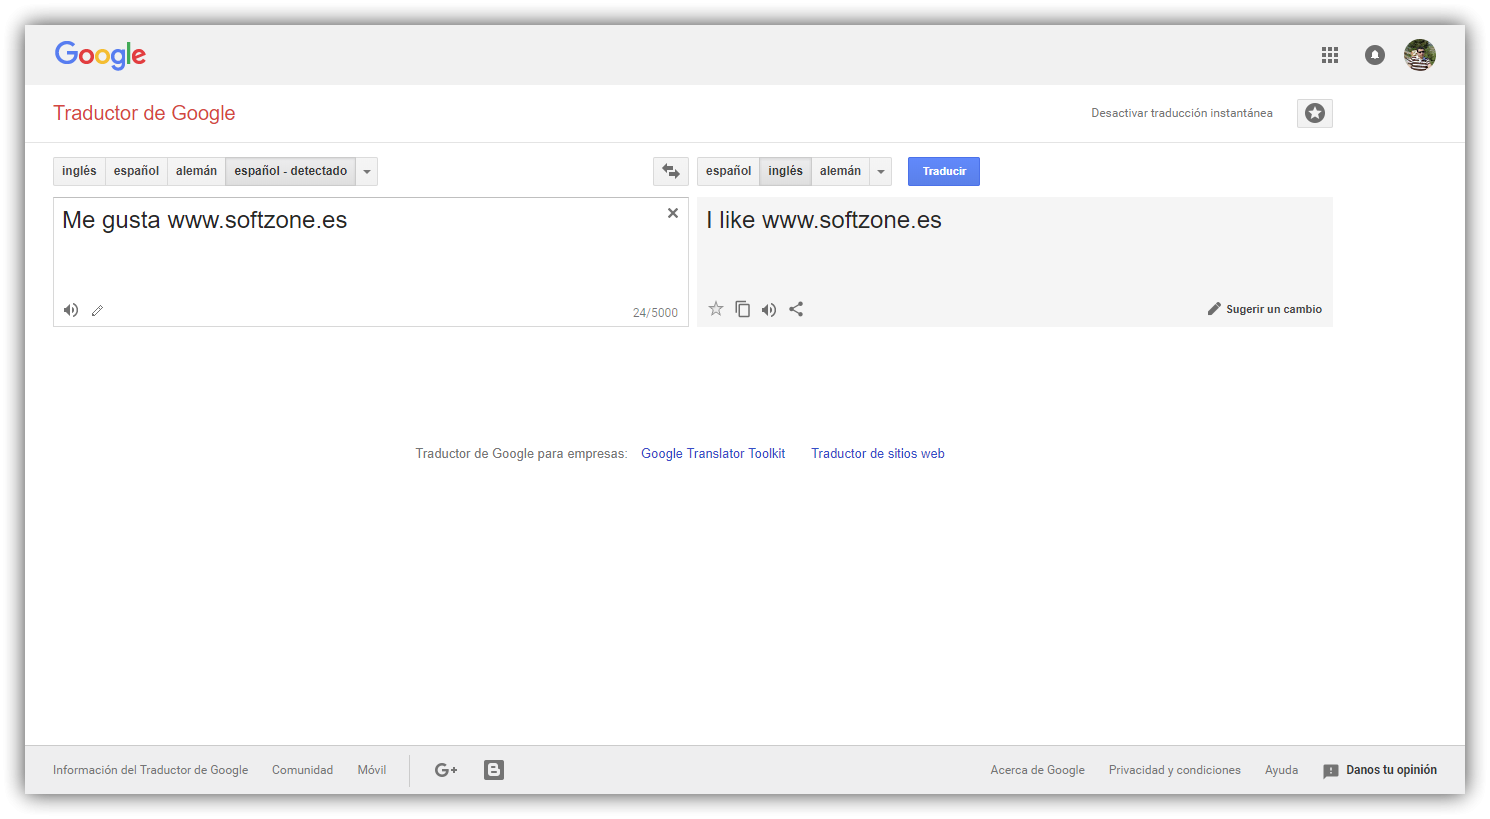Click the Google logo
Viewport: 1490px width, 819px height.
(x=100, y=55)
